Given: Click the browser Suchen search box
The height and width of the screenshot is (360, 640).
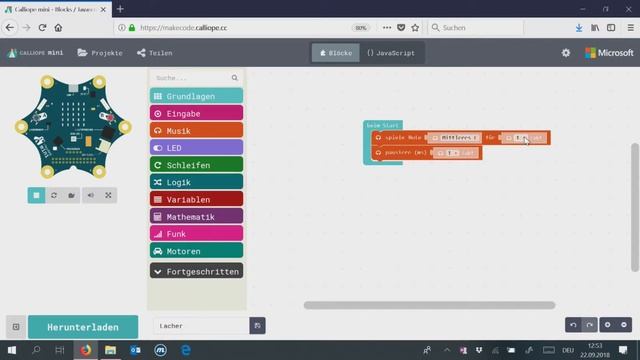Looking at the screenshot, I should pos(476,28).
